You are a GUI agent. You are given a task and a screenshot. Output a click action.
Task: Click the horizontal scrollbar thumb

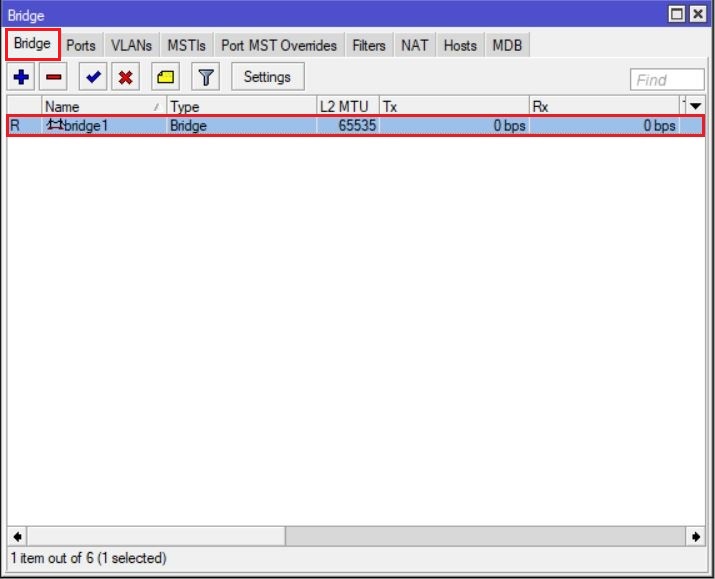156,537
